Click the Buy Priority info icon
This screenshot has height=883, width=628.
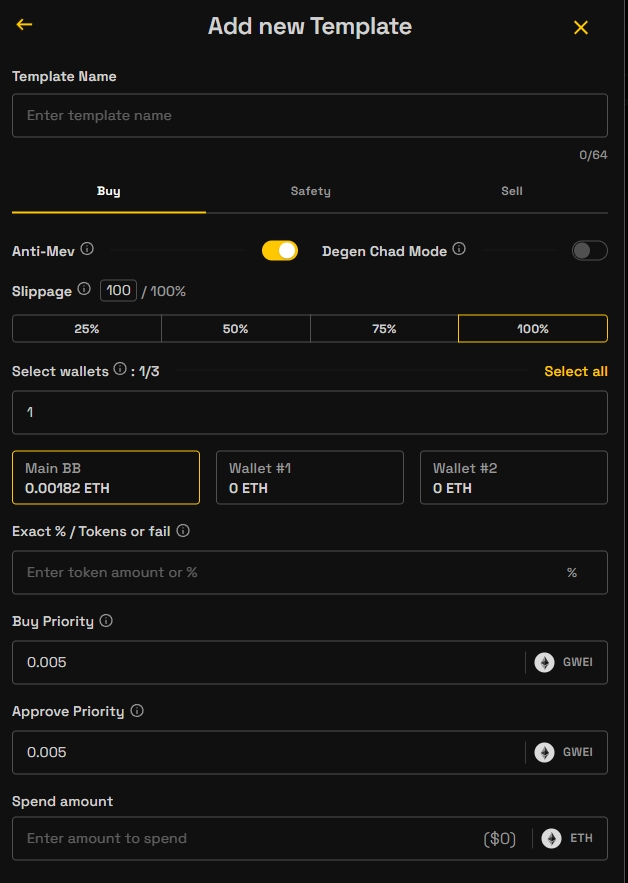pos(106,621)
